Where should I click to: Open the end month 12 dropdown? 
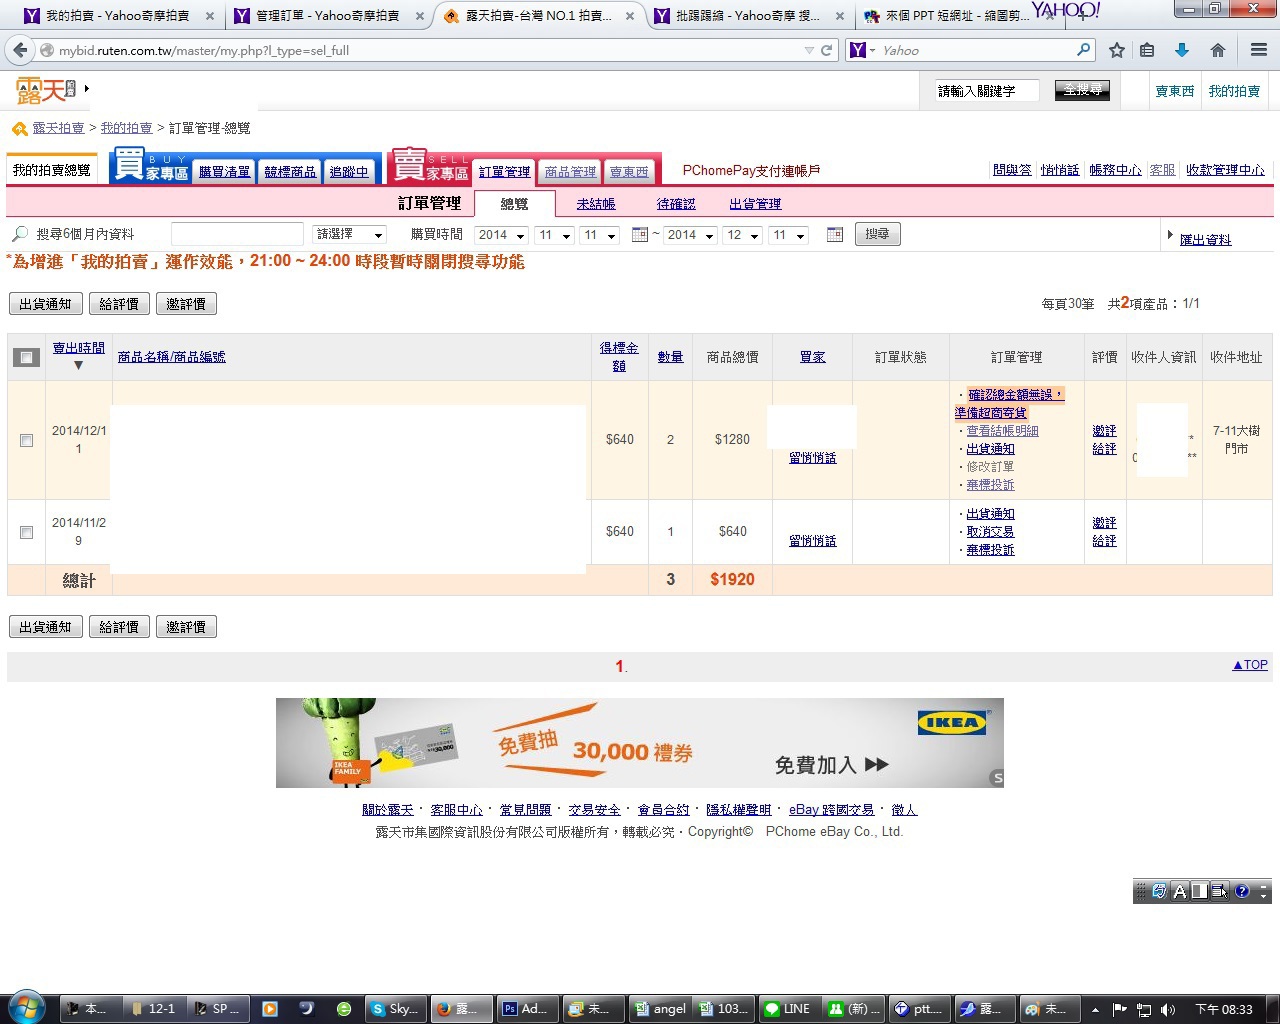743,235
